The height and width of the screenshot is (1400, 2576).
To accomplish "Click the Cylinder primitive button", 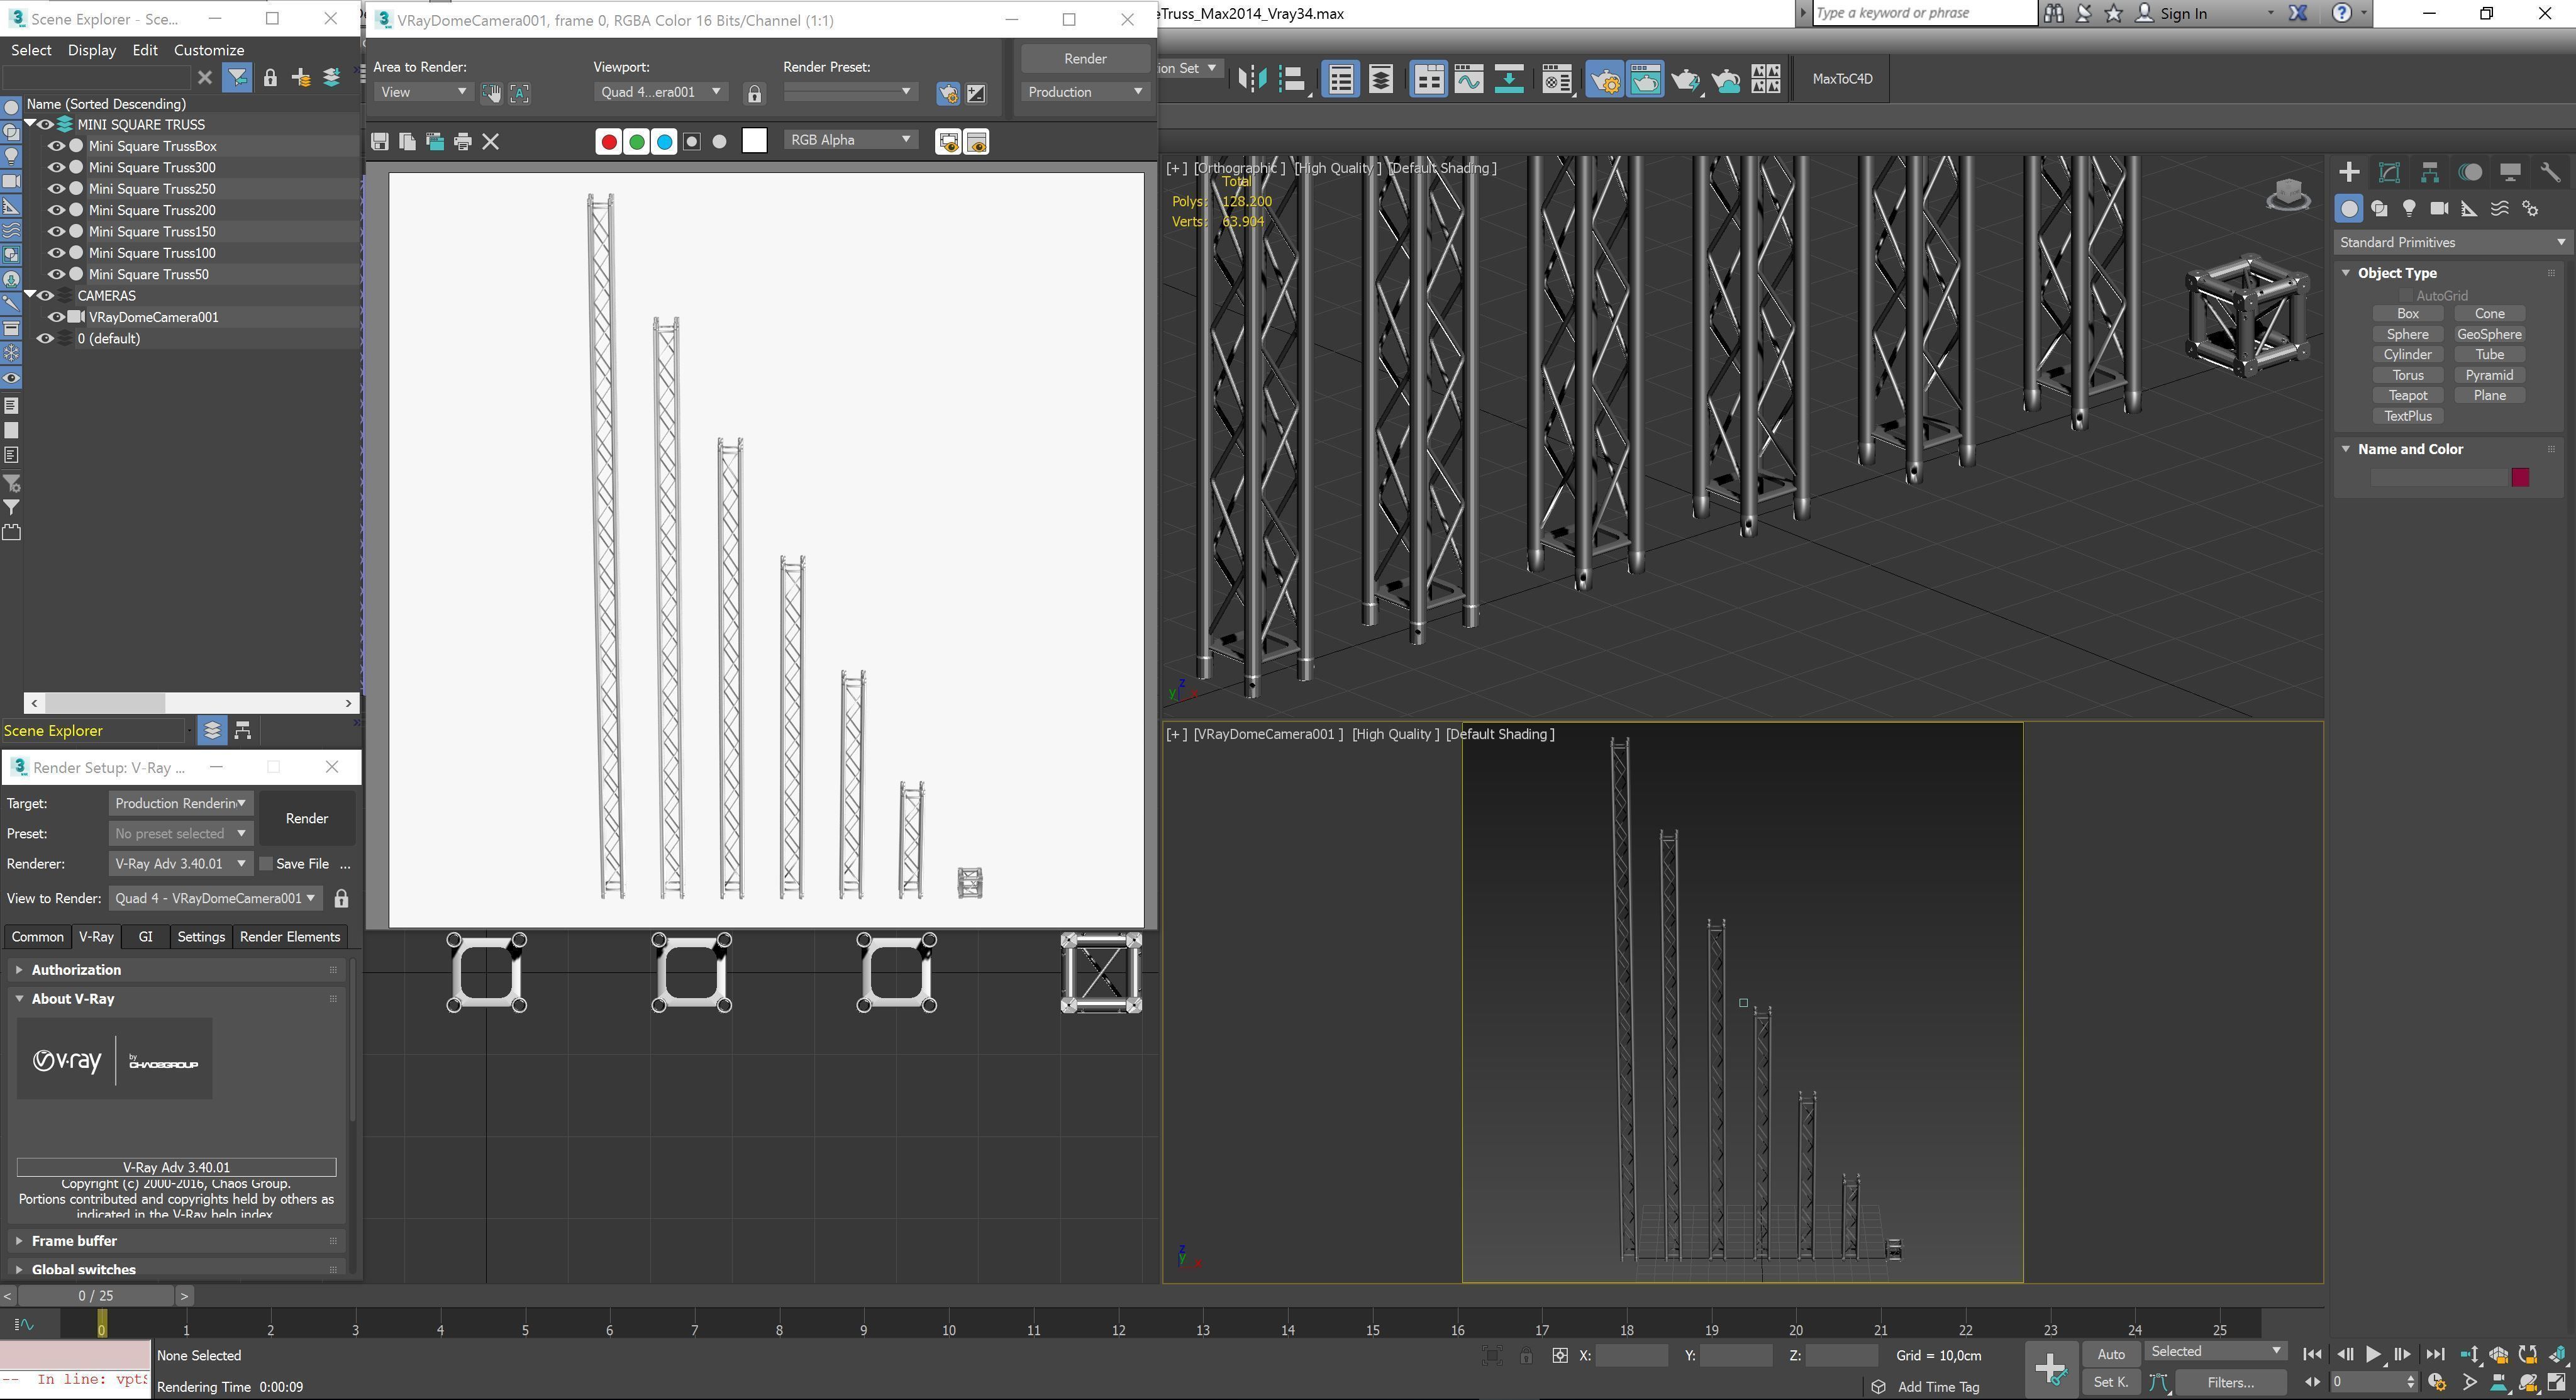I will tap(2407, 354).
